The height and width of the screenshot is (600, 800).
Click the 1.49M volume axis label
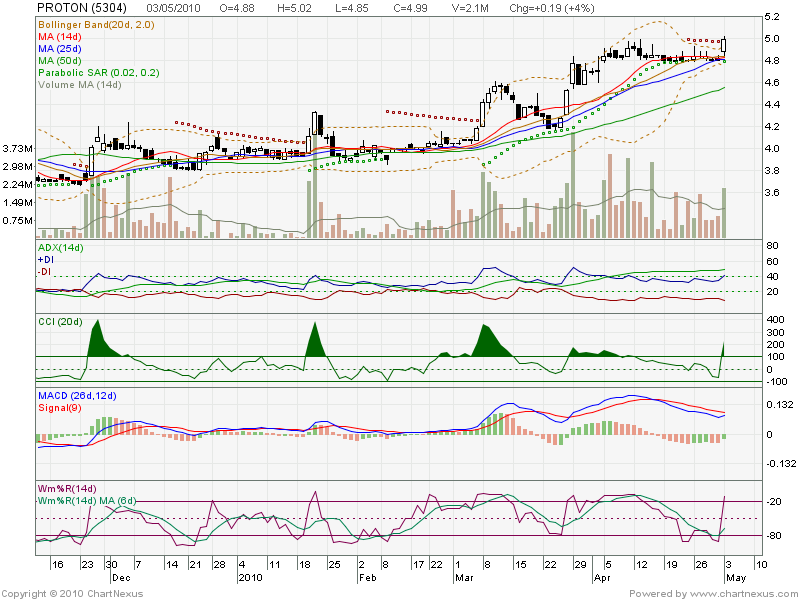pyautogui.click(x=18, y=203)
